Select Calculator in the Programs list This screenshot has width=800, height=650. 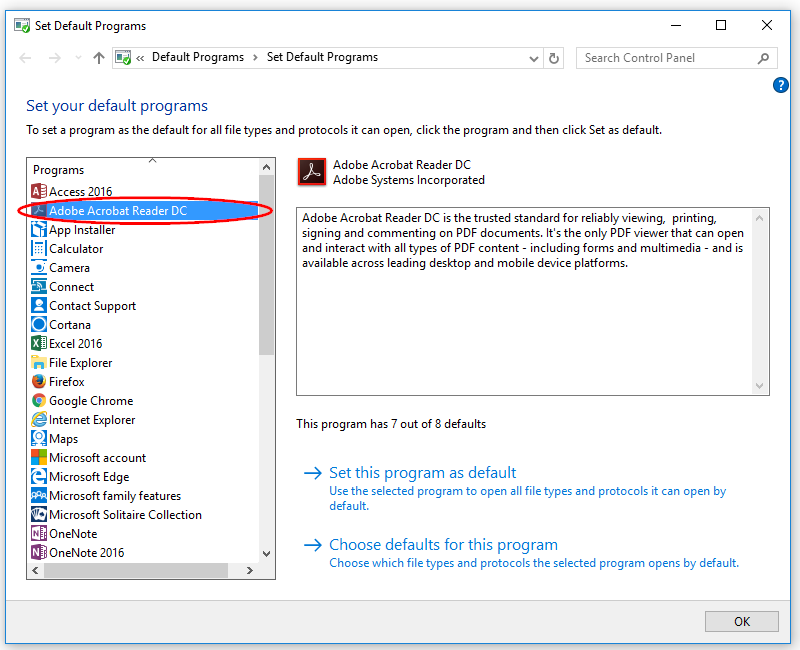(x=76, y=248)
